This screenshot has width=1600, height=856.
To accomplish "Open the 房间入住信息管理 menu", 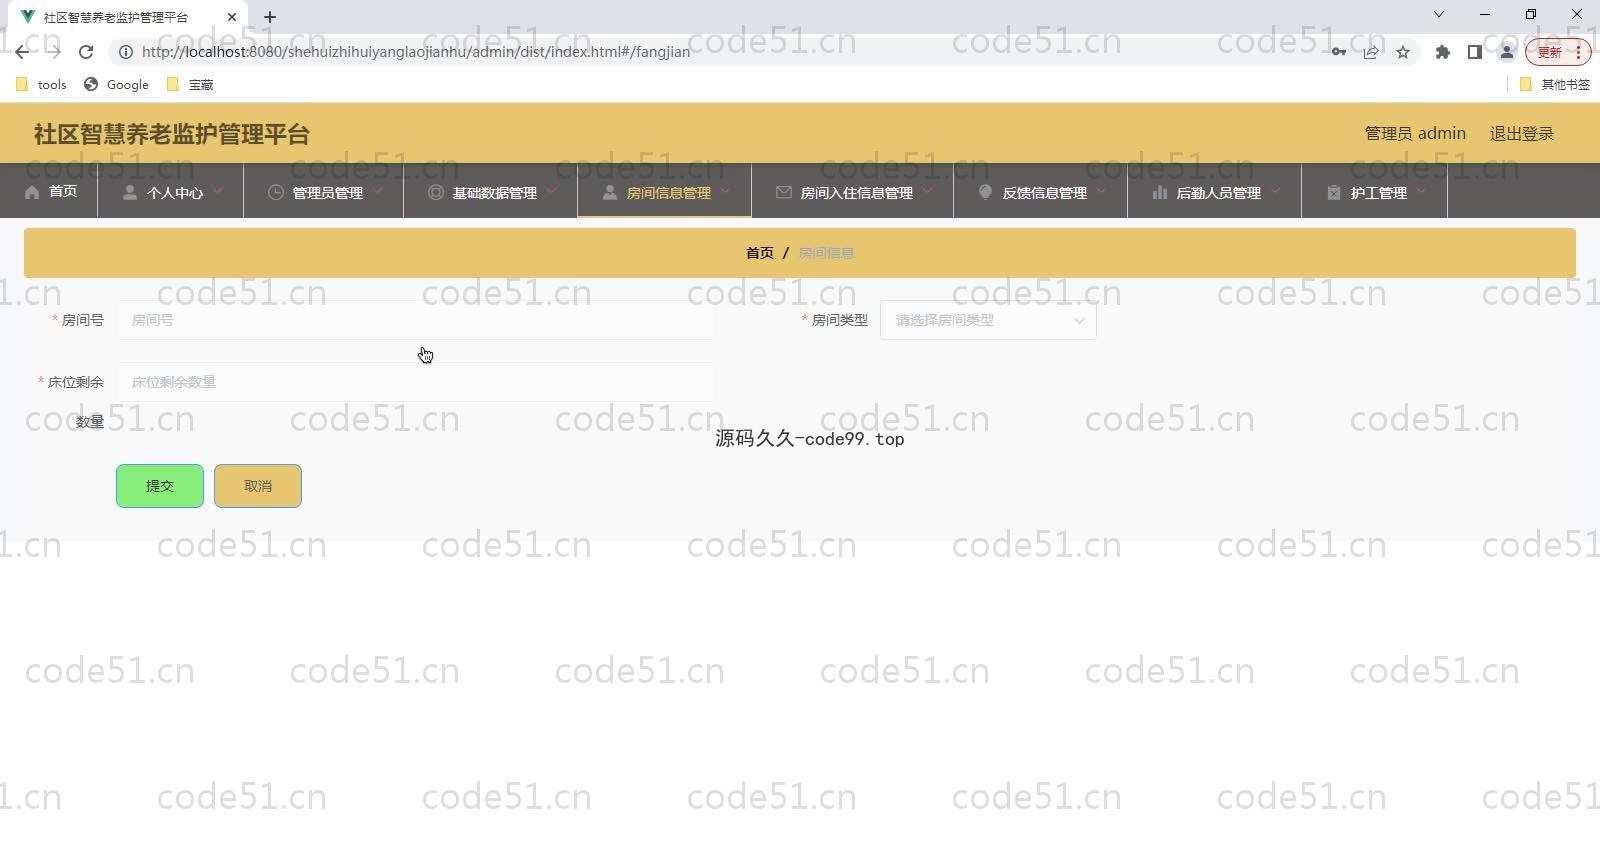I will click(855, 193).
